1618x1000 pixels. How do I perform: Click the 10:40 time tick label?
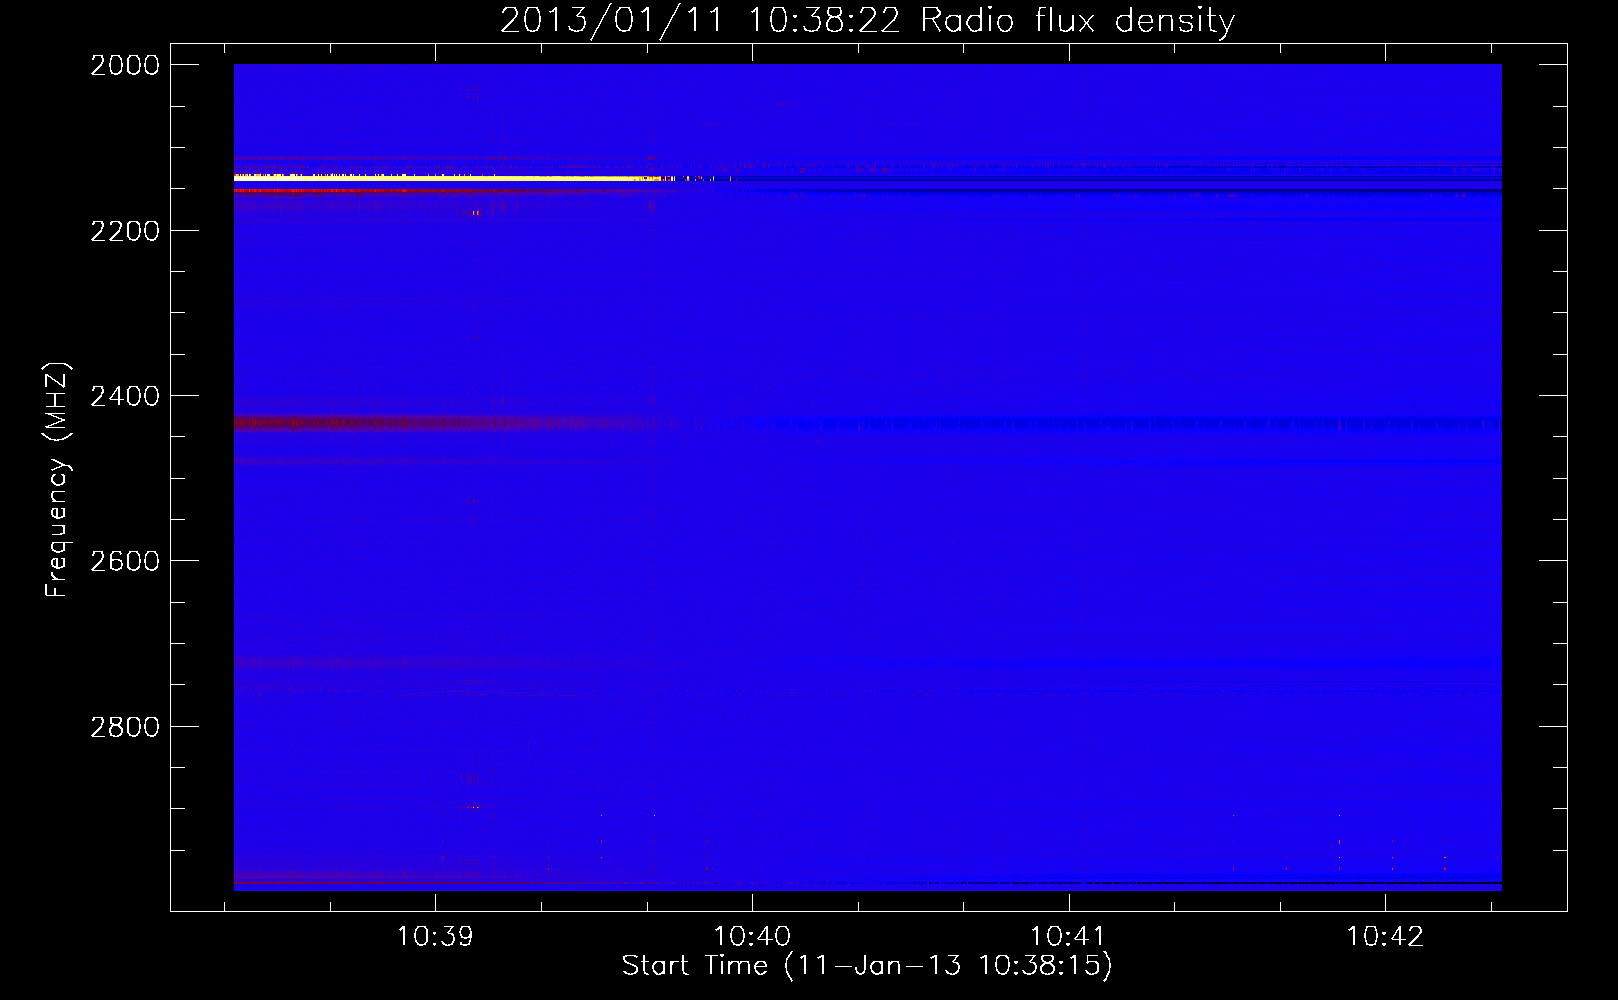point(752,937)
